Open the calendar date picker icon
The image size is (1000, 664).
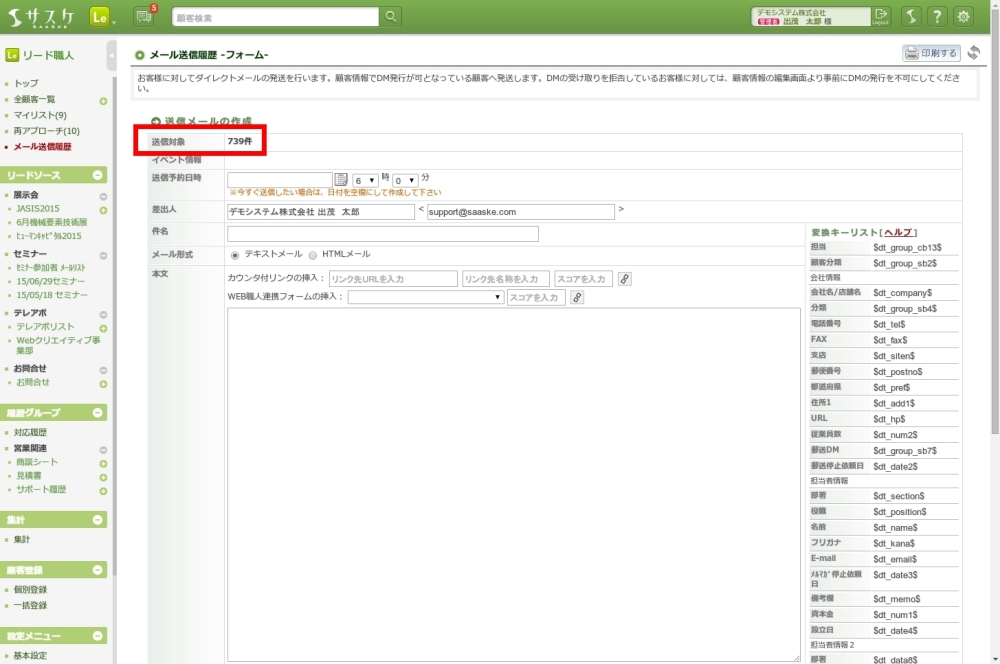point(341,179)
